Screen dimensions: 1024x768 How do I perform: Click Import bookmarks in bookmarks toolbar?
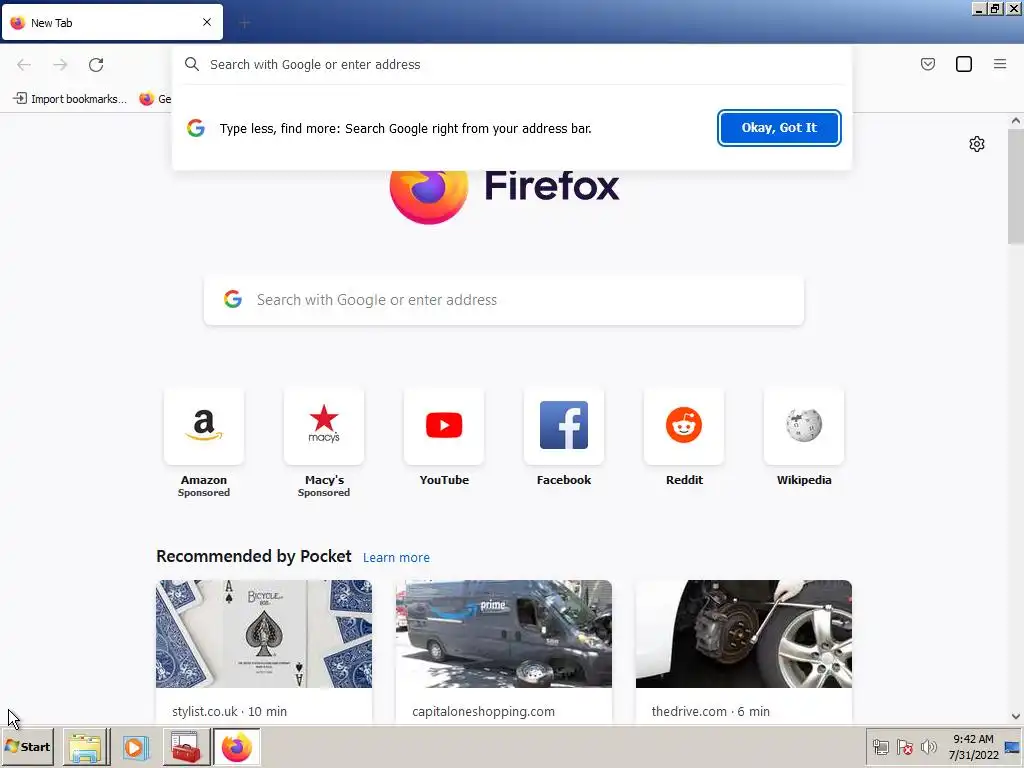click(x=71, y=99)
